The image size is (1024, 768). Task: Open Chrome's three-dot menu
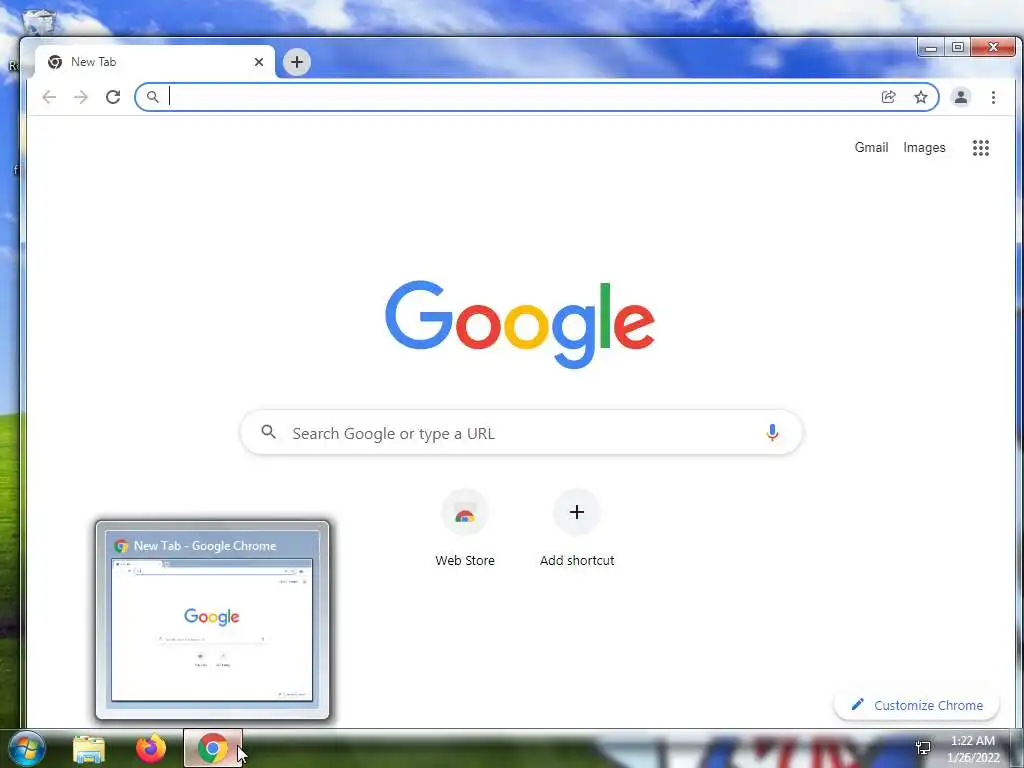pyautogui.click(x=993, y=97)
